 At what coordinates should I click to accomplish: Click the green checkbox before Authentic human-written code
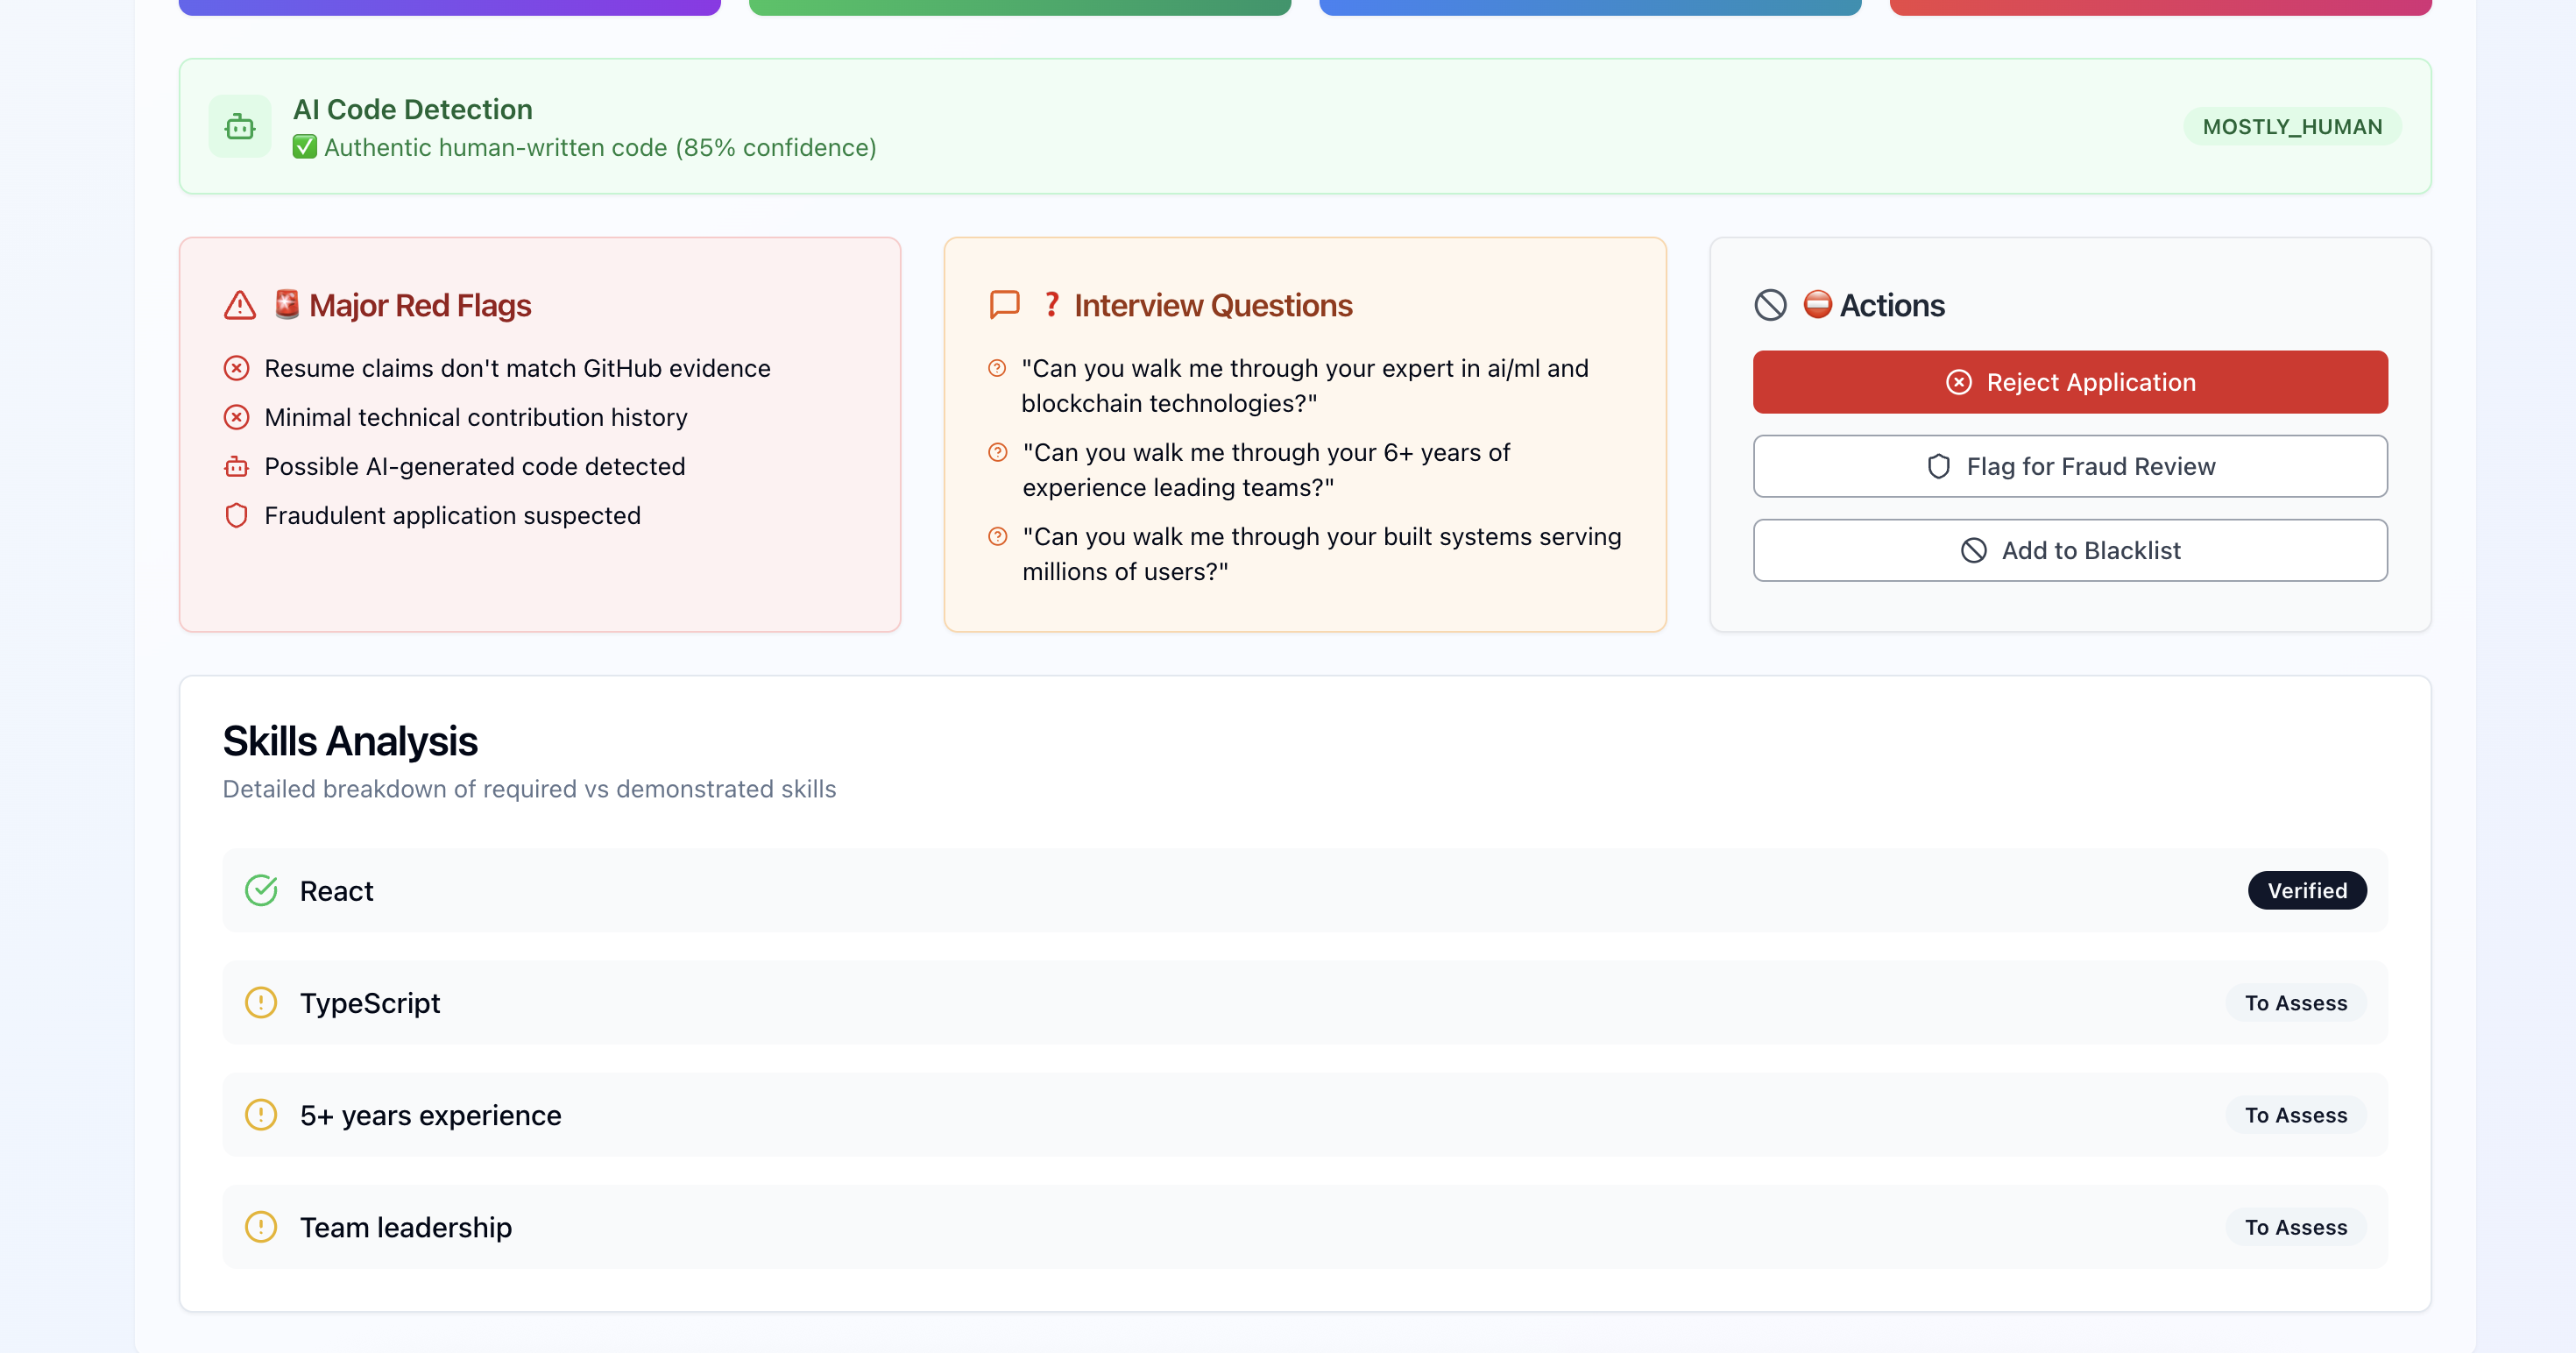[305, 148]
